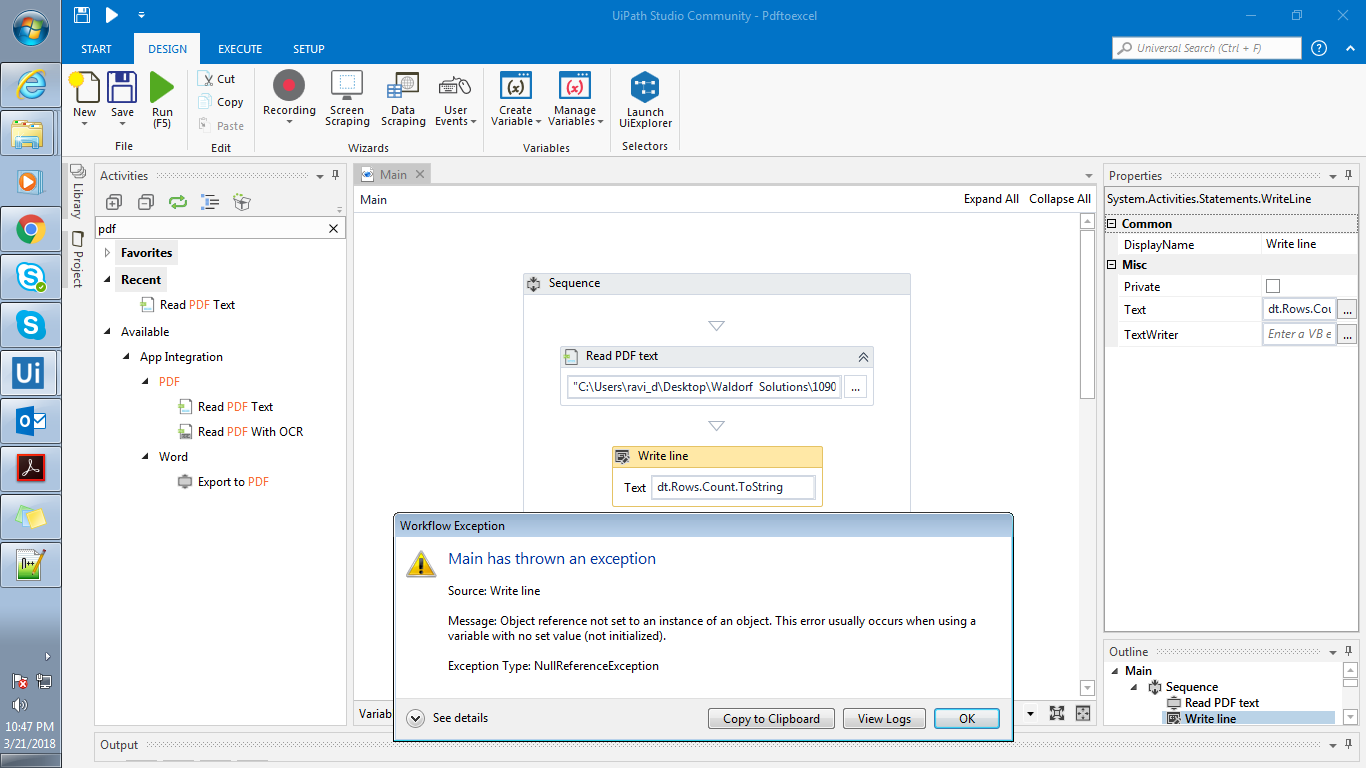Select the DESIGN ribbon tab
1366x768 pixels.
click(x=167, y=49)
